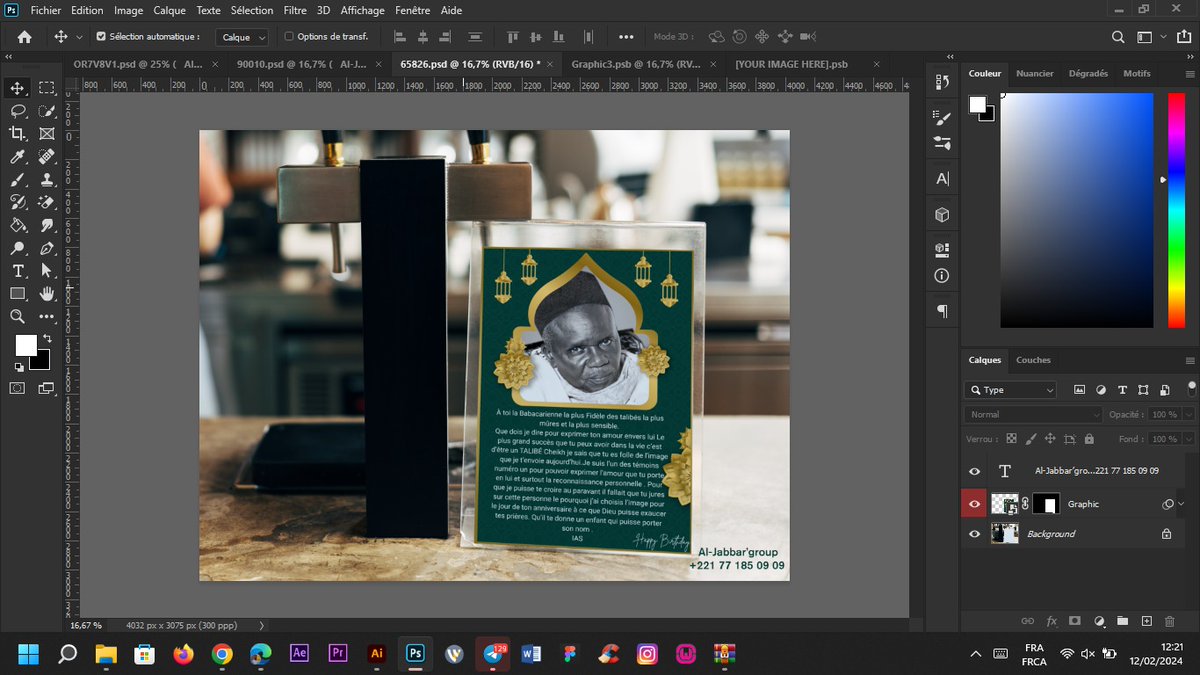Open the Calque auto-select dropdown
This screenshot has width=1200, height=675.
(x=244, y=37)
